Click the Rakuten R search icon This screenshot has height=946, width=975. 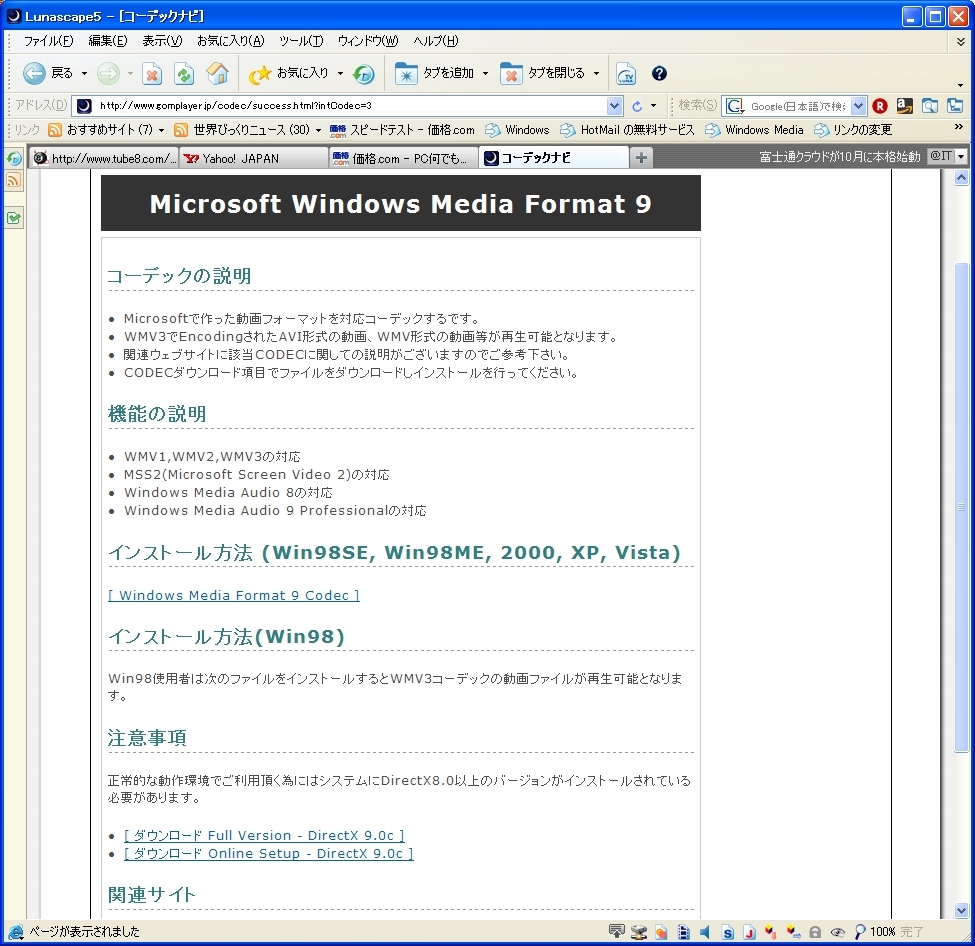pos(880,106)
